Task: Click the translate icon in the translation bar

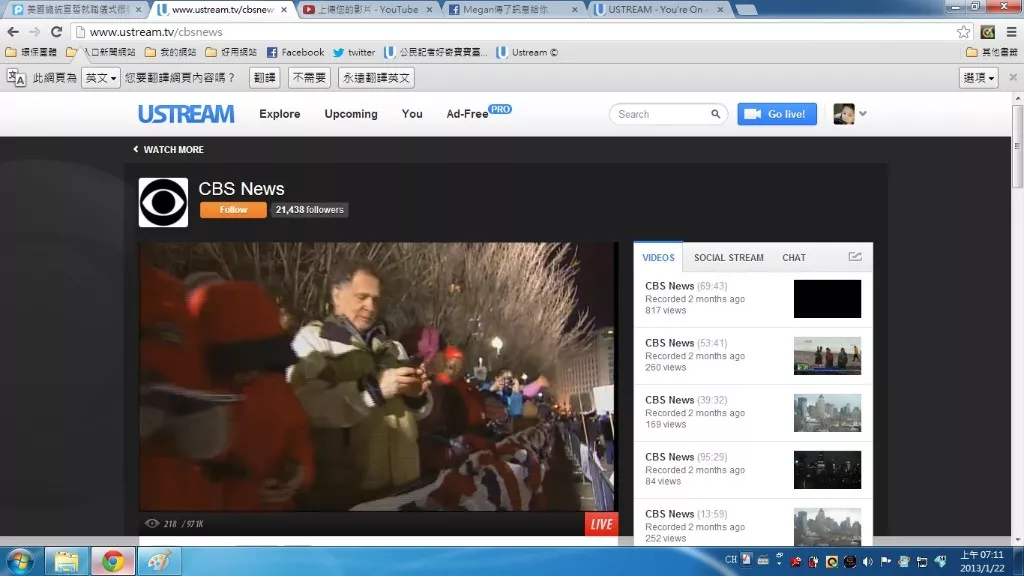Action: pos(16,78)
